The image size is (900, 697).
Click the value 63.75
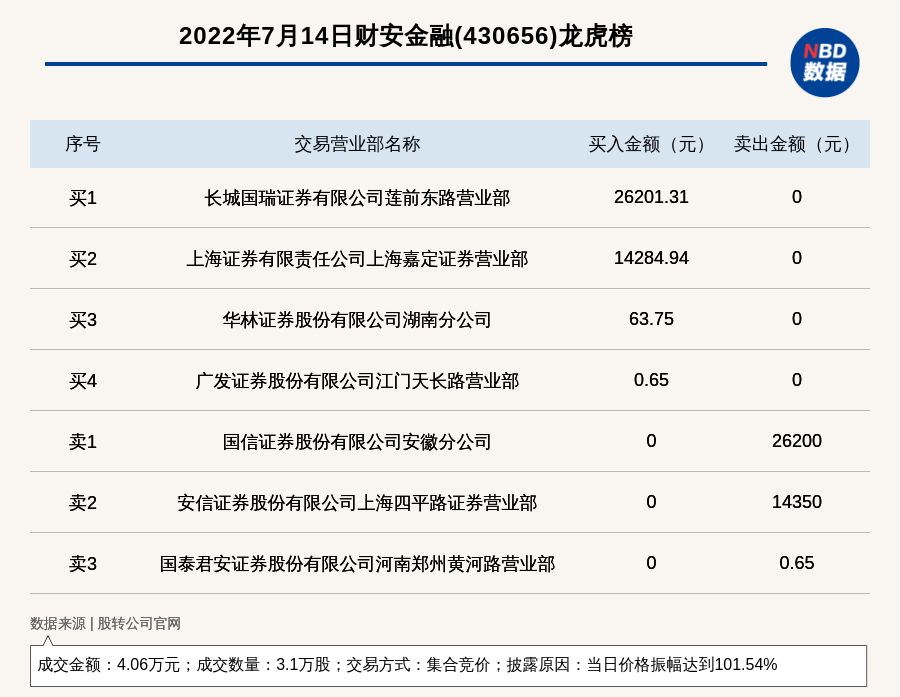click(651, 319)
